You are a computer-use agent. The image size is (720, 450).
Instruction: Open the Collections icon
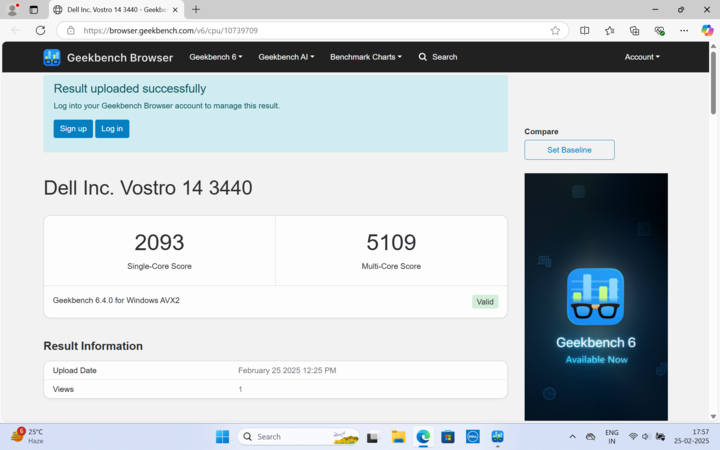pos(635,30)
